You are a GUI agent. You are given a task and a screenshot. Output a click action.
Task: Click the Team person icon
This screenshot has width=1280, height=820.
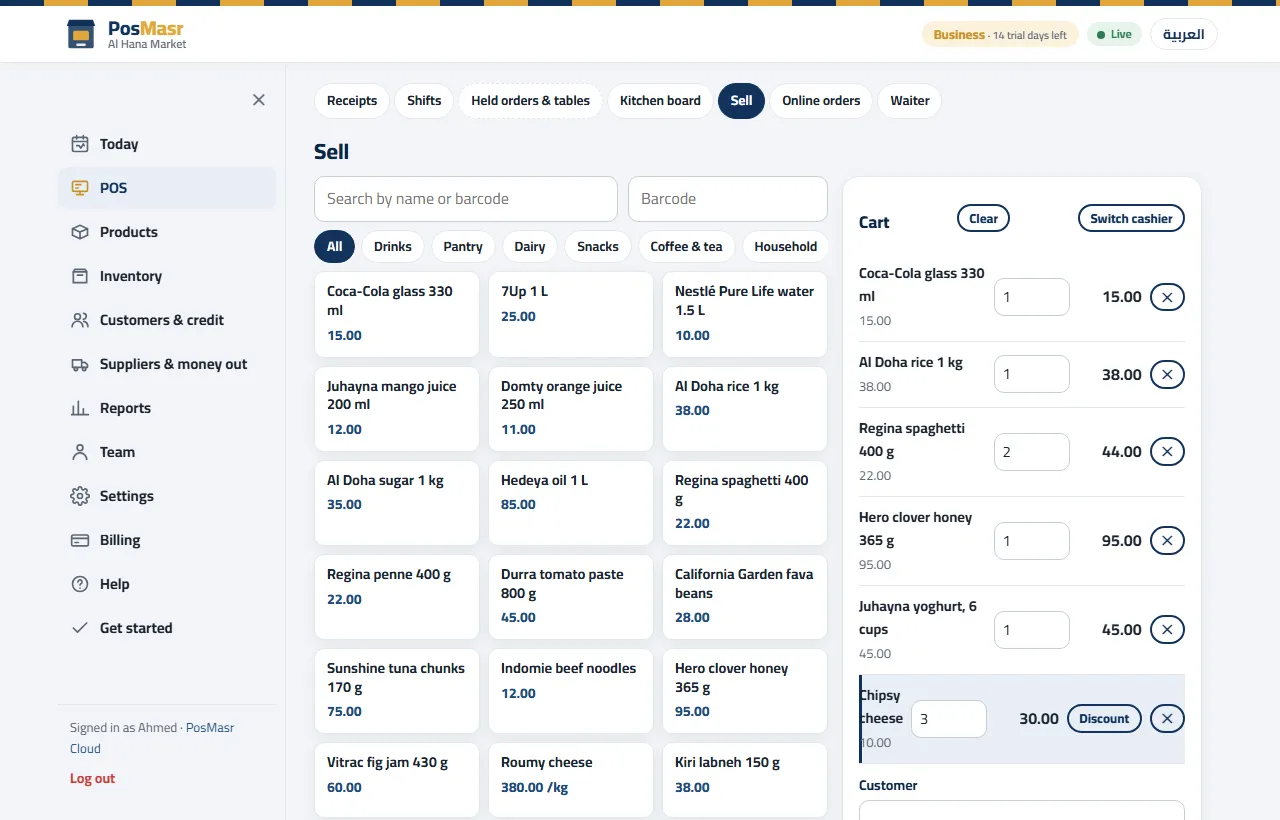pyautogui.click(x=80, y=452)
